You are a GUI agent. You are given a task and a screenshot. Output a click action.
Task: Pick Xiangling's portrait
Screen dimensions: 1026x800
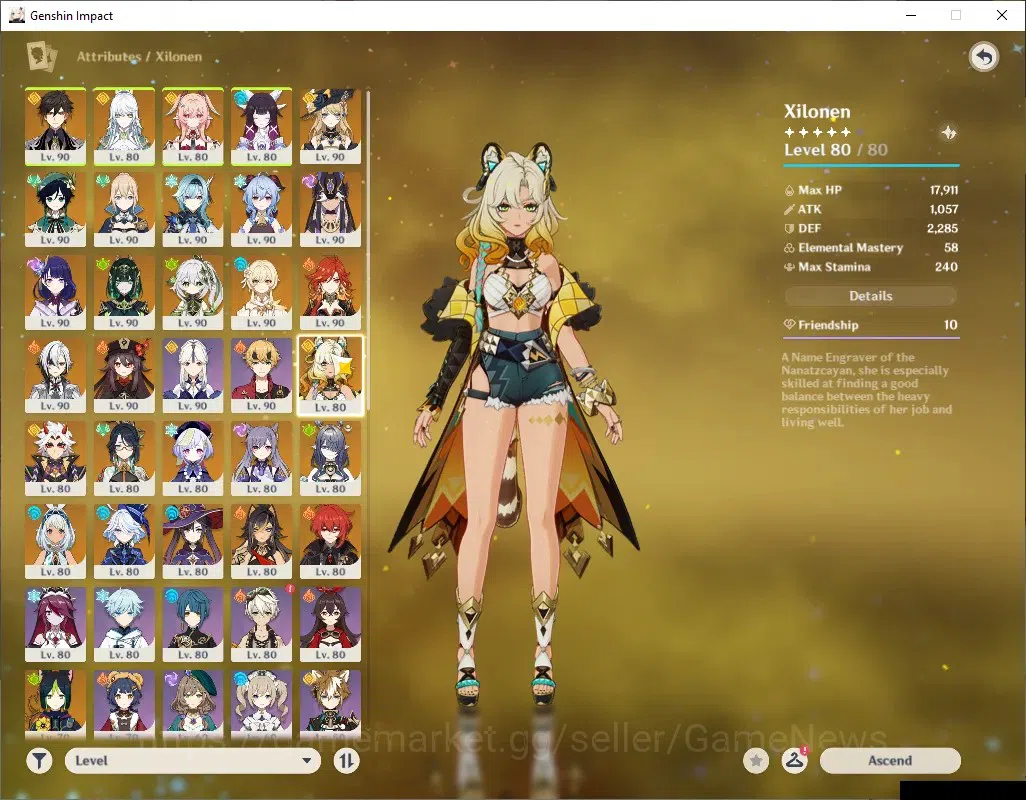(124, 703)
